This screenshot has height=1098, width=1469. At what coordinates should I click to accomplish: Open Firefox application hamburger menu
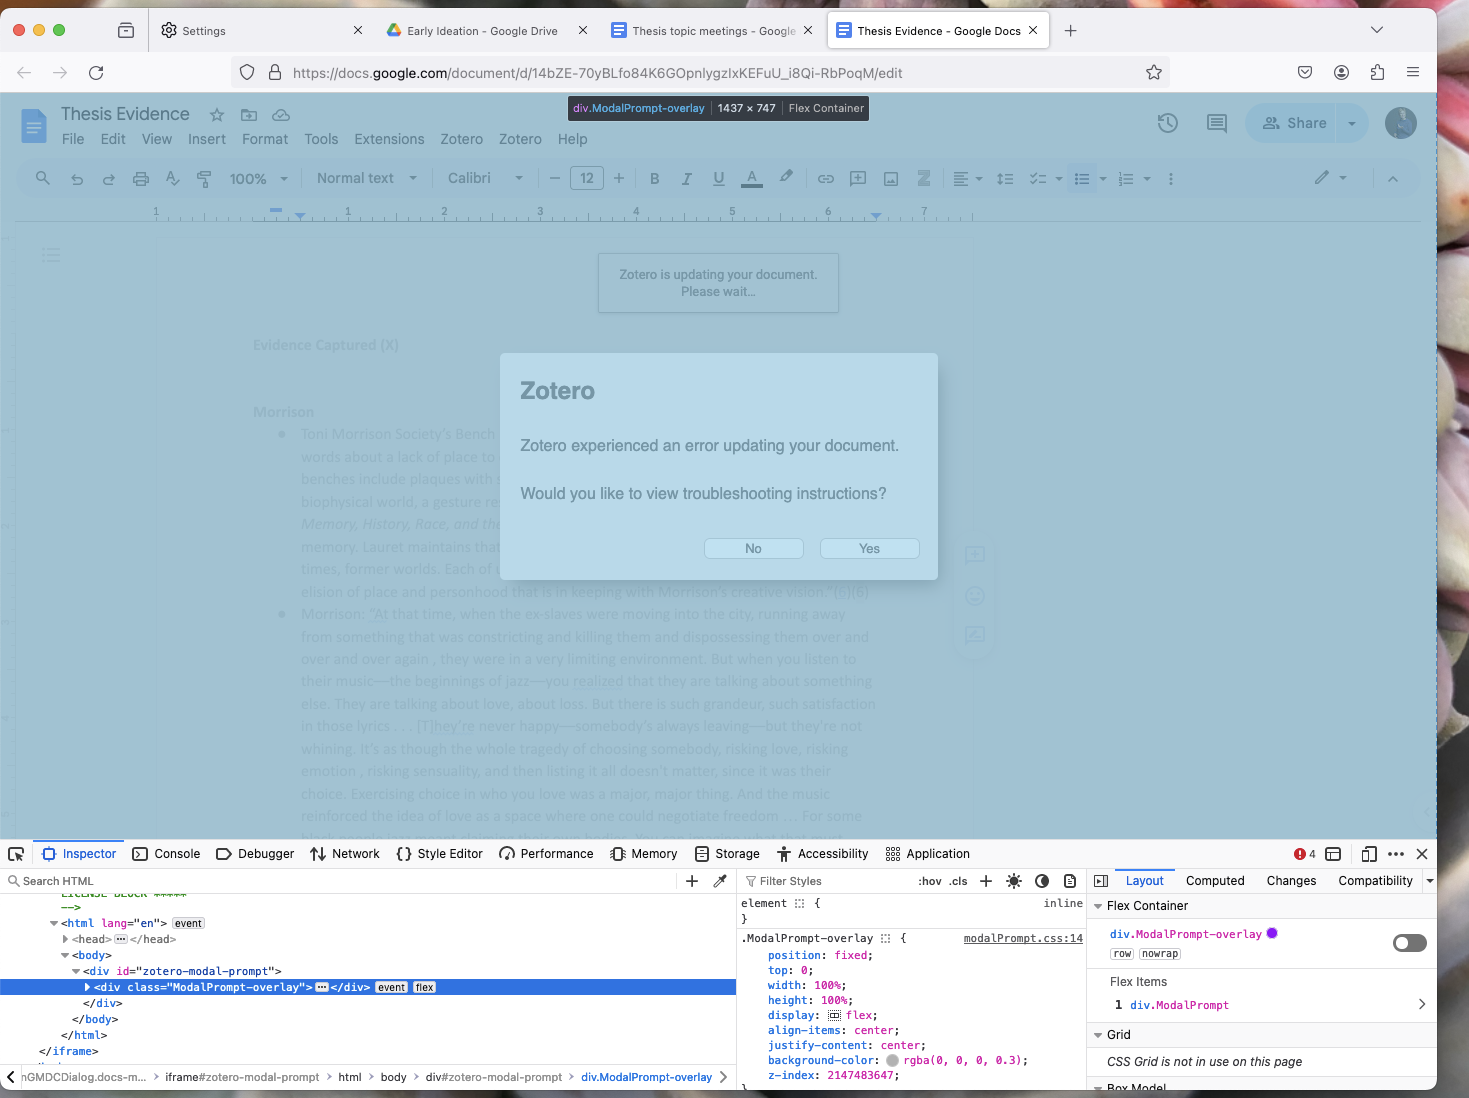tap(1413, 72)
